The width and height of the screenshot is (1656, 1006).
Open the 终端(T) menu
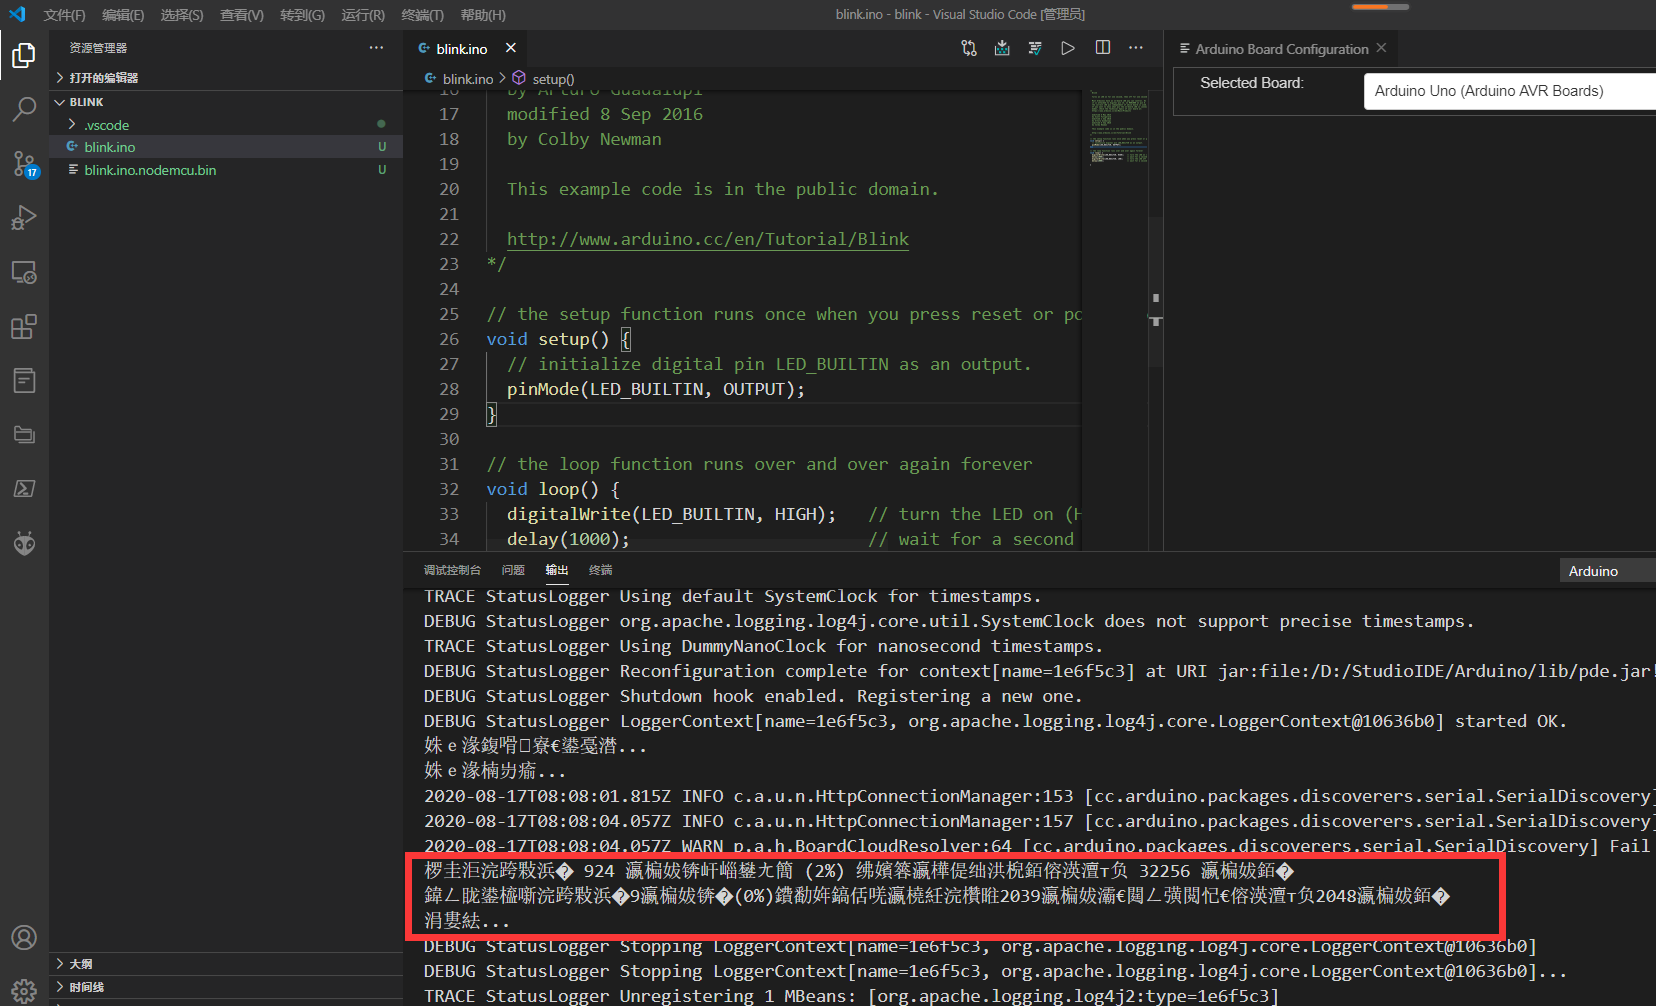click(x=422, y=15)
